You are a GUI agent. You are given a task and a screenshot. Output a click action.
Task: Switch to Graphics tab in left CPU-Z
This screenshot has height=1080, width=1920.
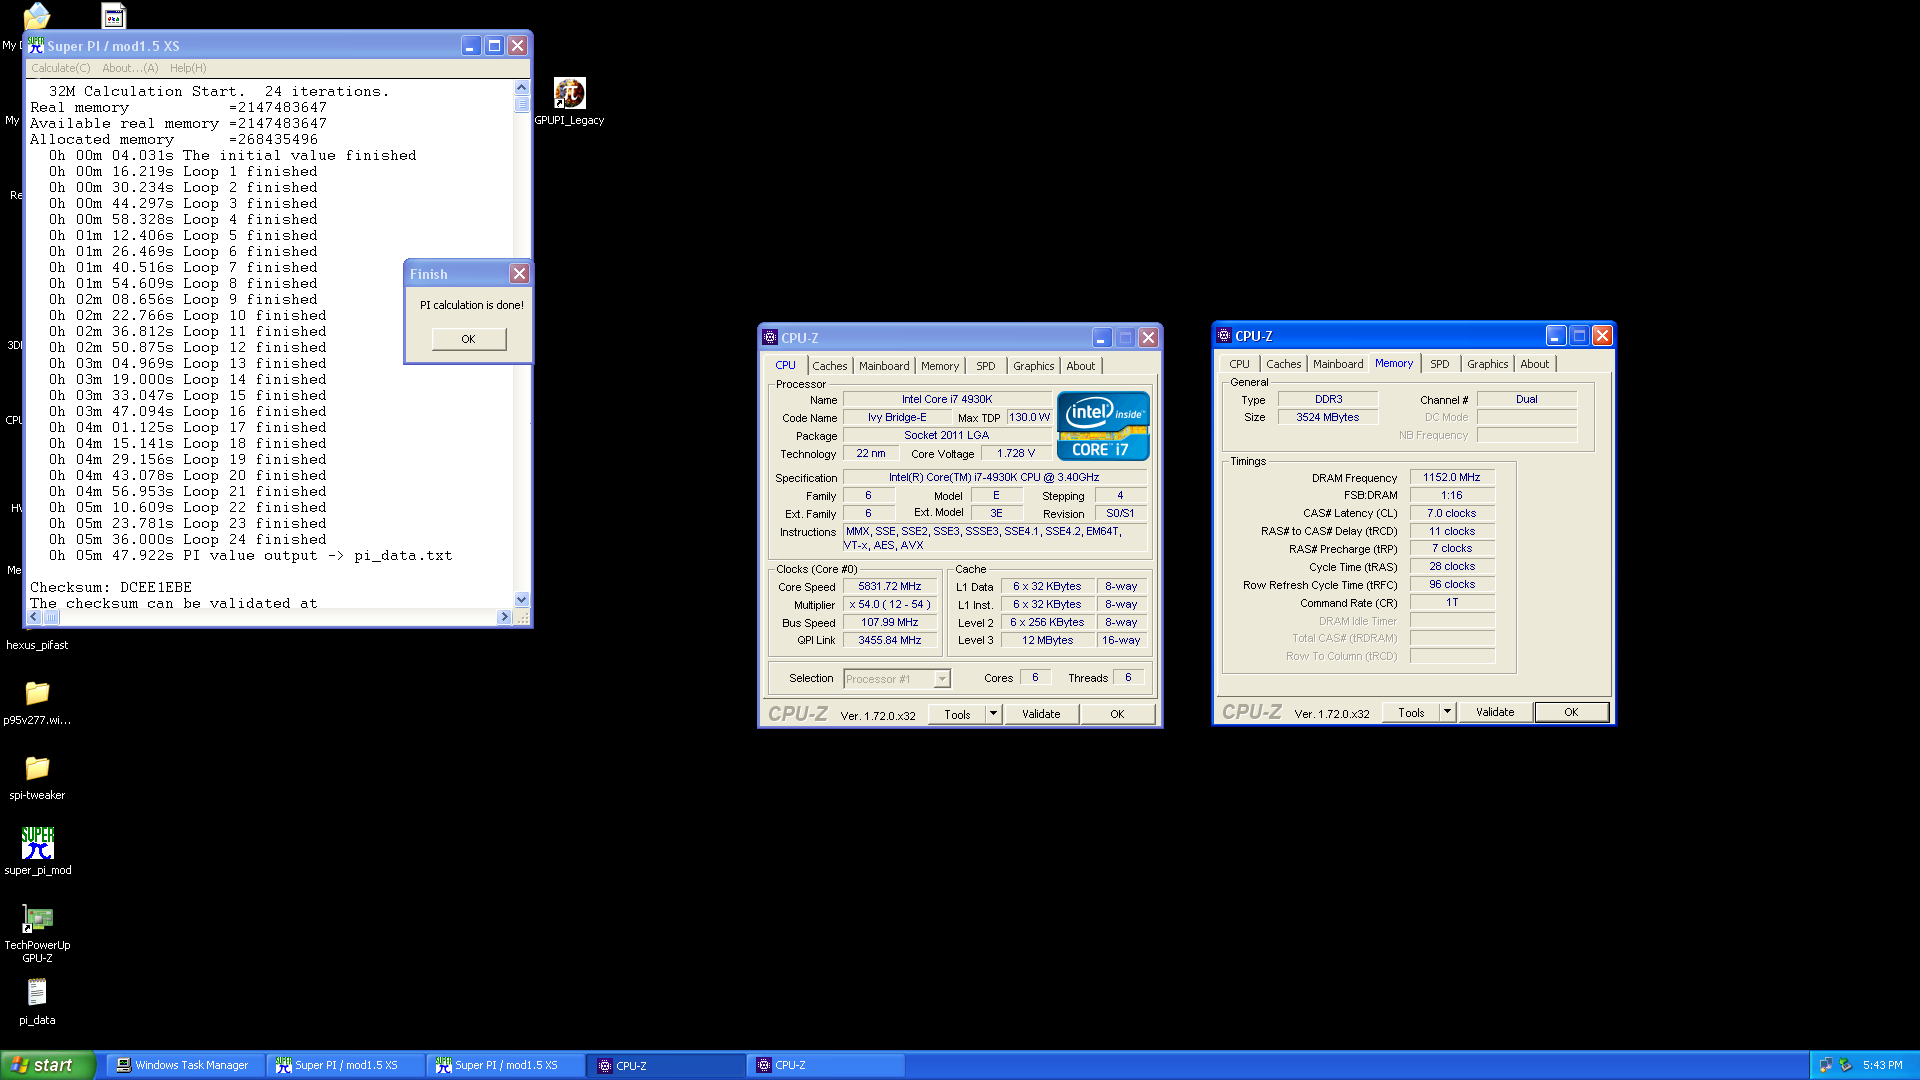[x=1034, y=366]
